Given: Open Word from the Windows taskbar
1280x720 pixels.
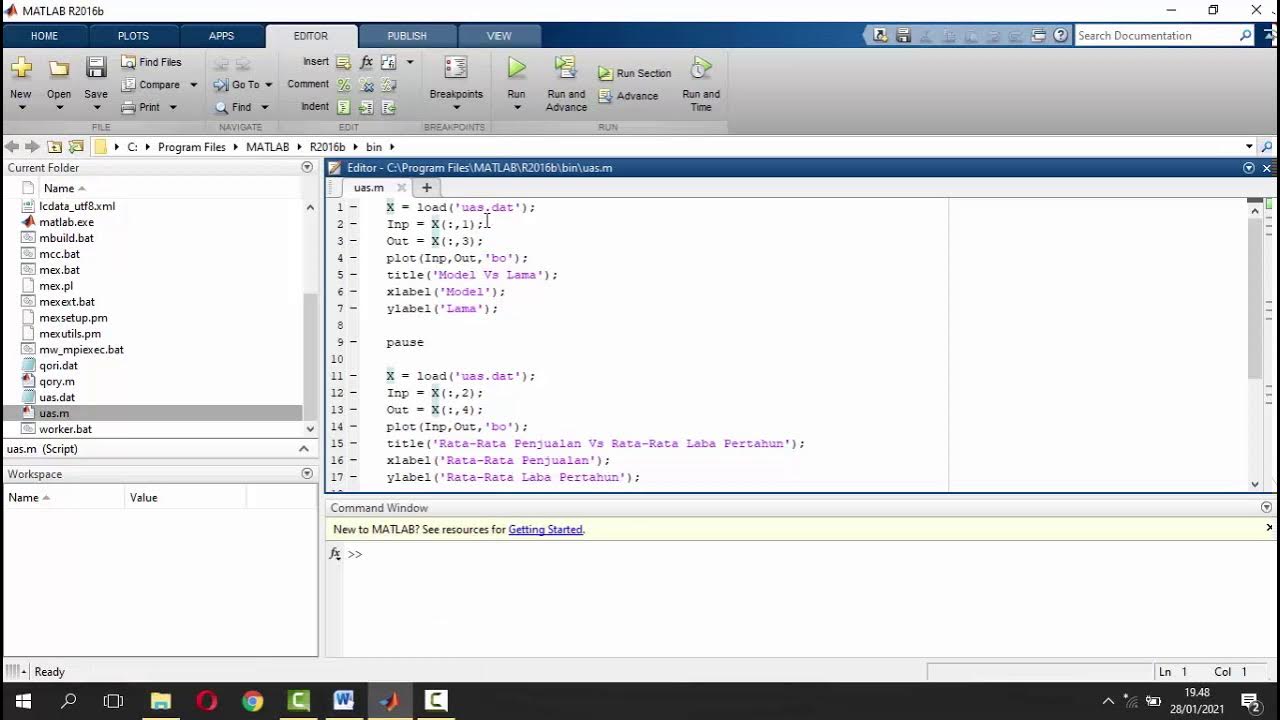Looking at the screenshot, I should click(x=343, y=701).
